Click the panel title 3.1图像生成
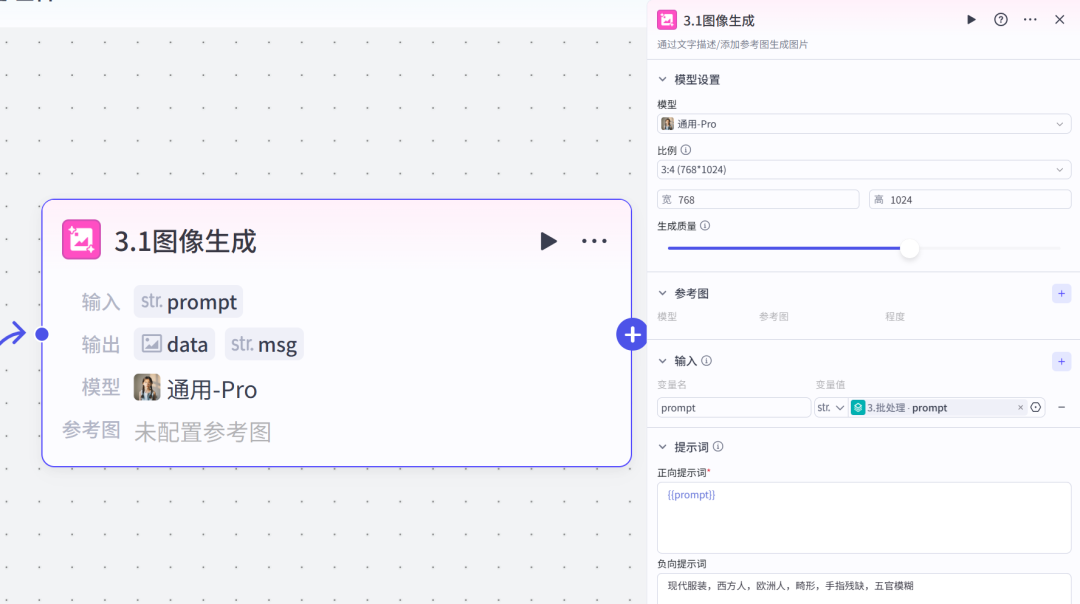 (718, 21)
